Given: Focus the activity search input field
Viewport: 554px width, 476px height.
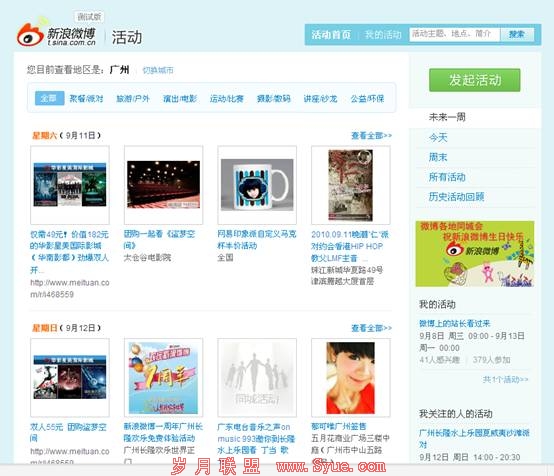Looking at the screenshot, I should (454, 35).
